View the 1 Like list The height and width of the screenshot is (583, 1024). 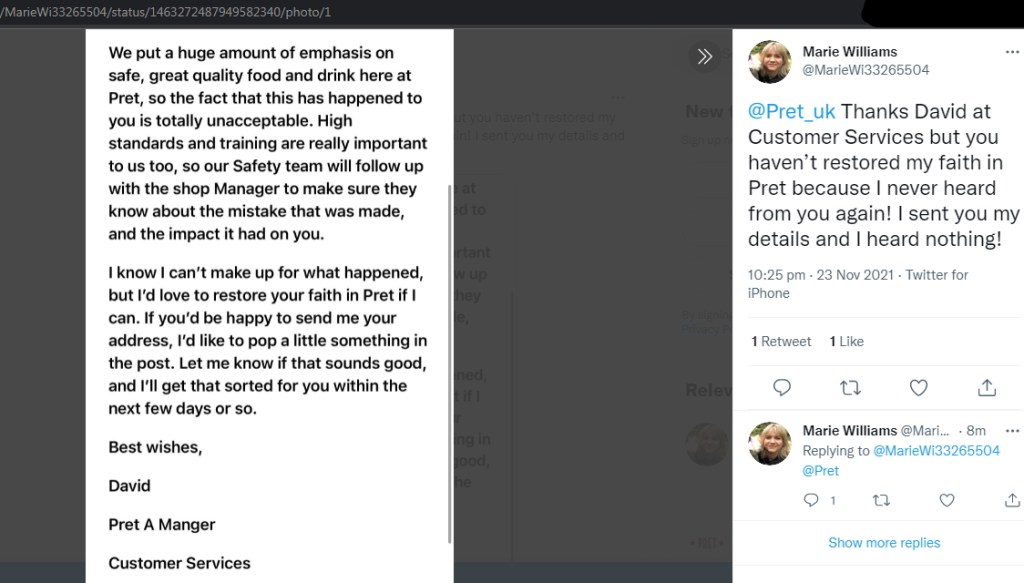(x=846, y=342)
